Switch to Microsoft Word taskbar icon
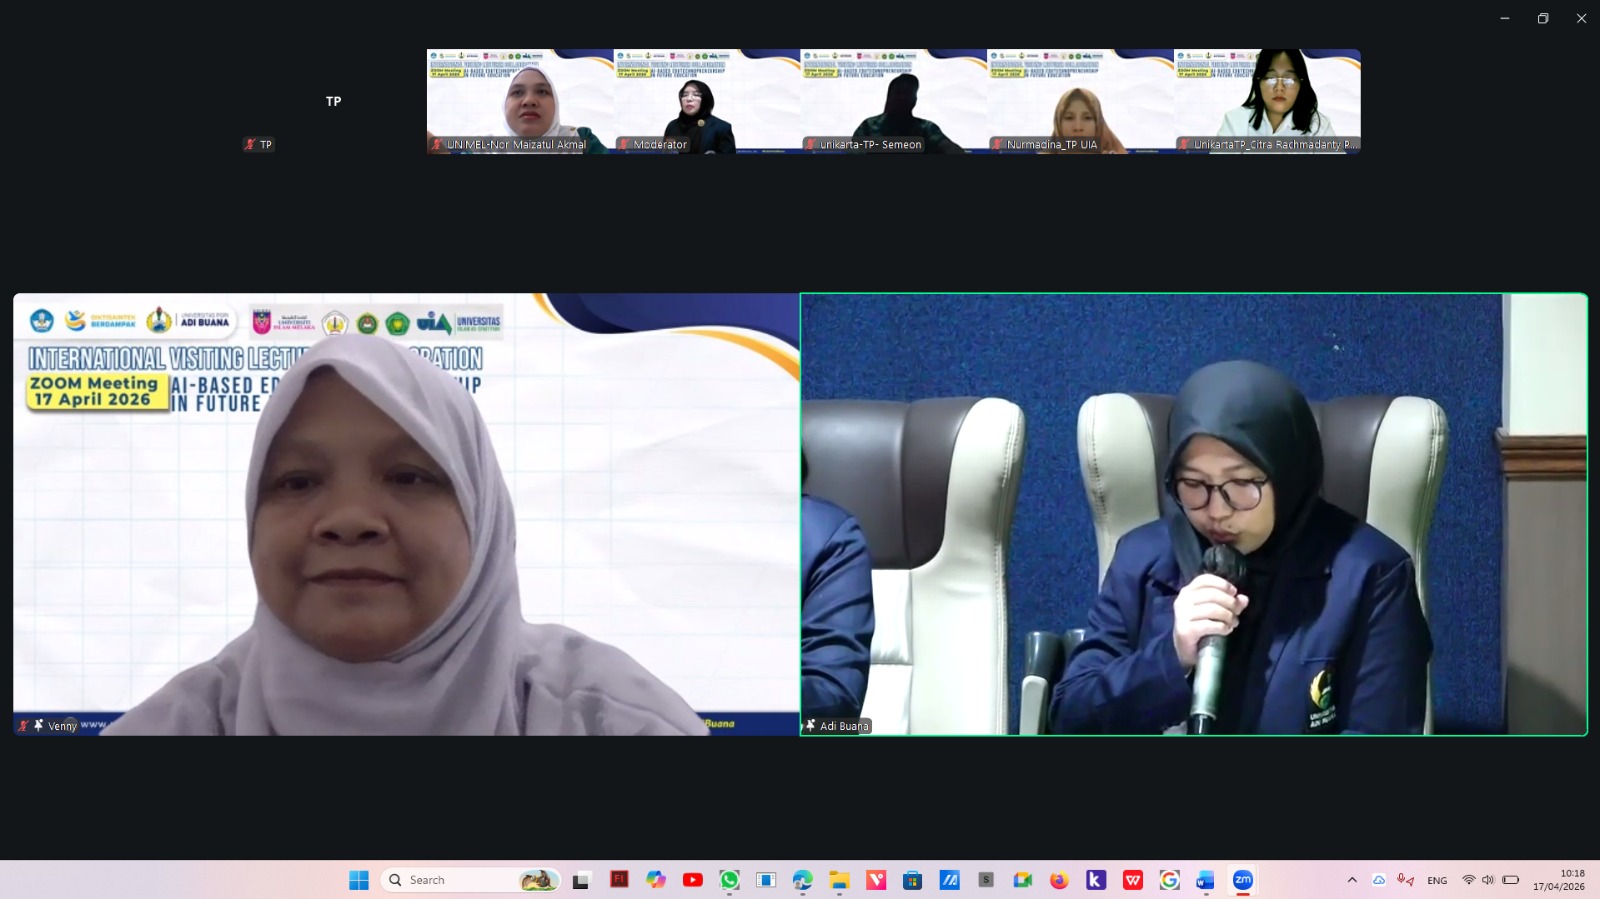Viewport: 1600px width, 899px height. 1205,880
